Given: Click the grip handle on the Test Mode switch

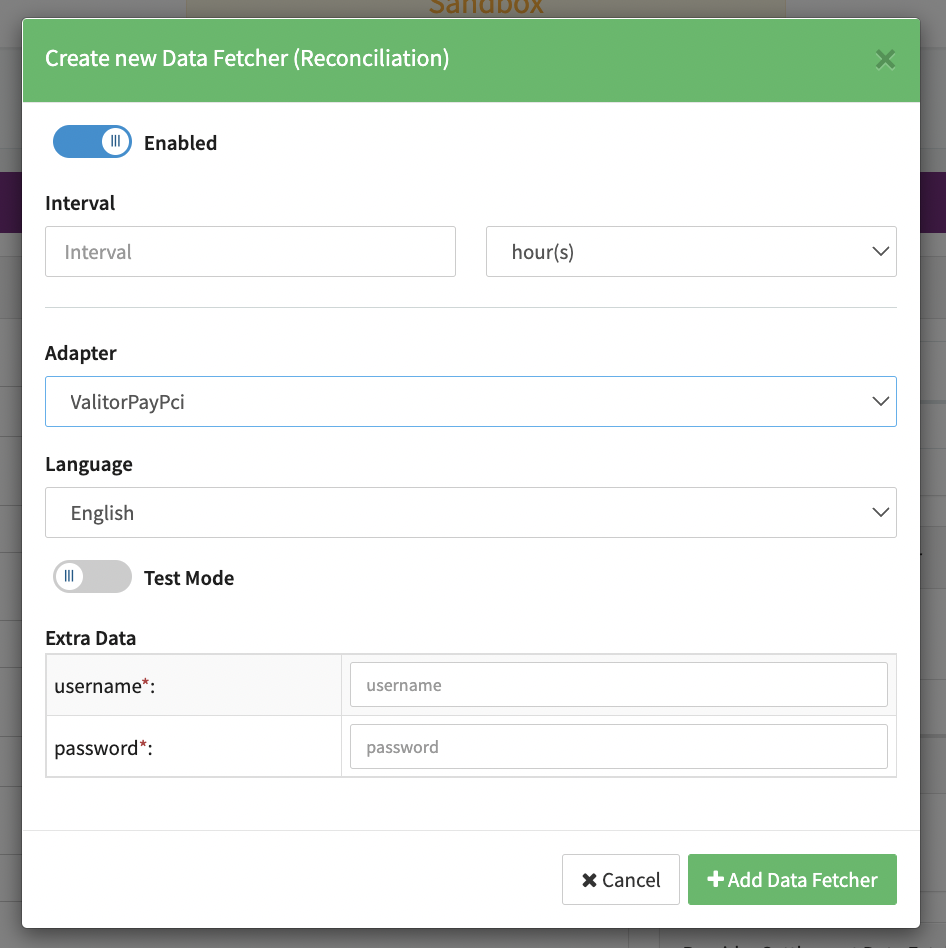Looking at the screenshot, I should [x=69, y=576].
